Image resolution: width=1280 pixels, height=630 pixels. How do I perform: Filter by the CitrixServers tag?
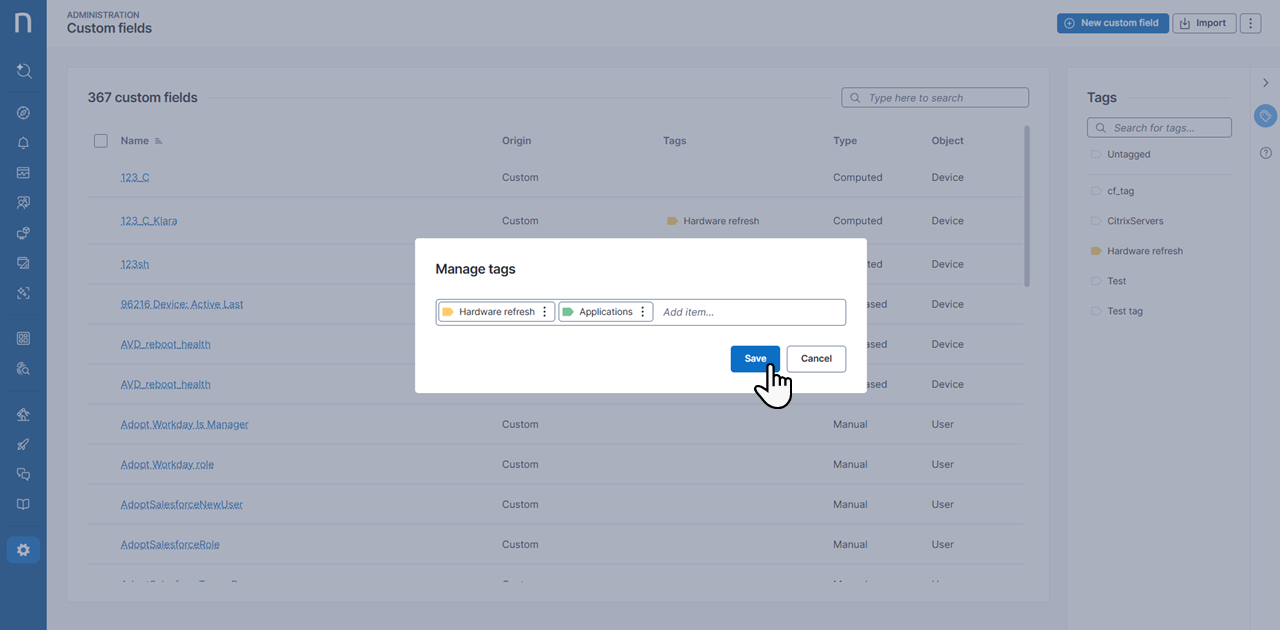1135,221
